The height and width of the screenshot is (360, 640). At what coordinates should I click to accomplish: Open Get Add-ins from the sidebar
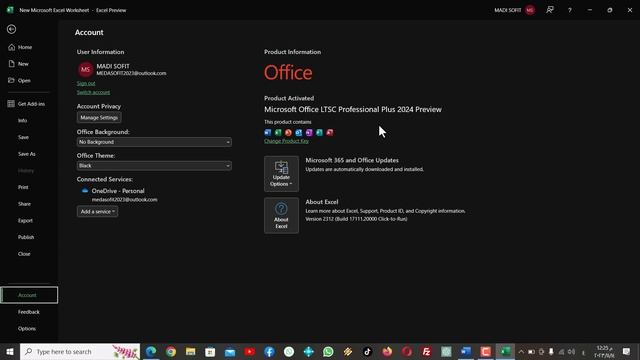(x=27, y=104)
